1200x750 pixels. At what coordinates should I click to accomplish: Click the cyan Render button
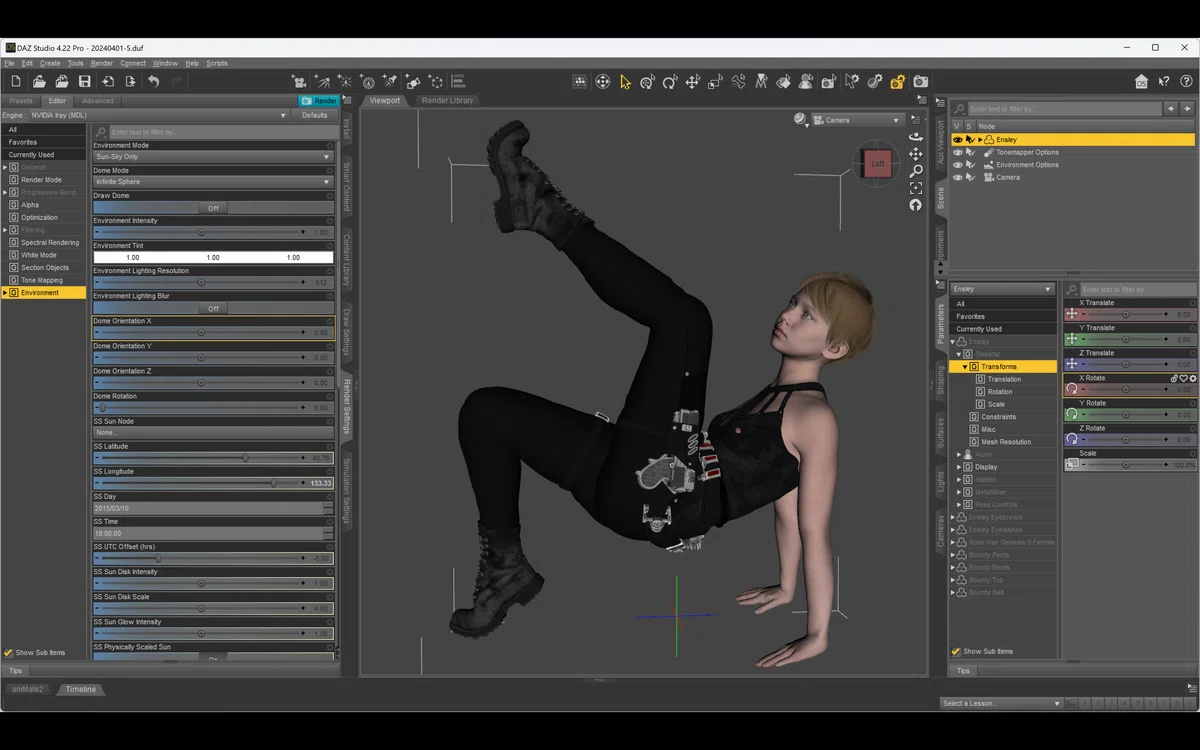(x=320, y=101)
